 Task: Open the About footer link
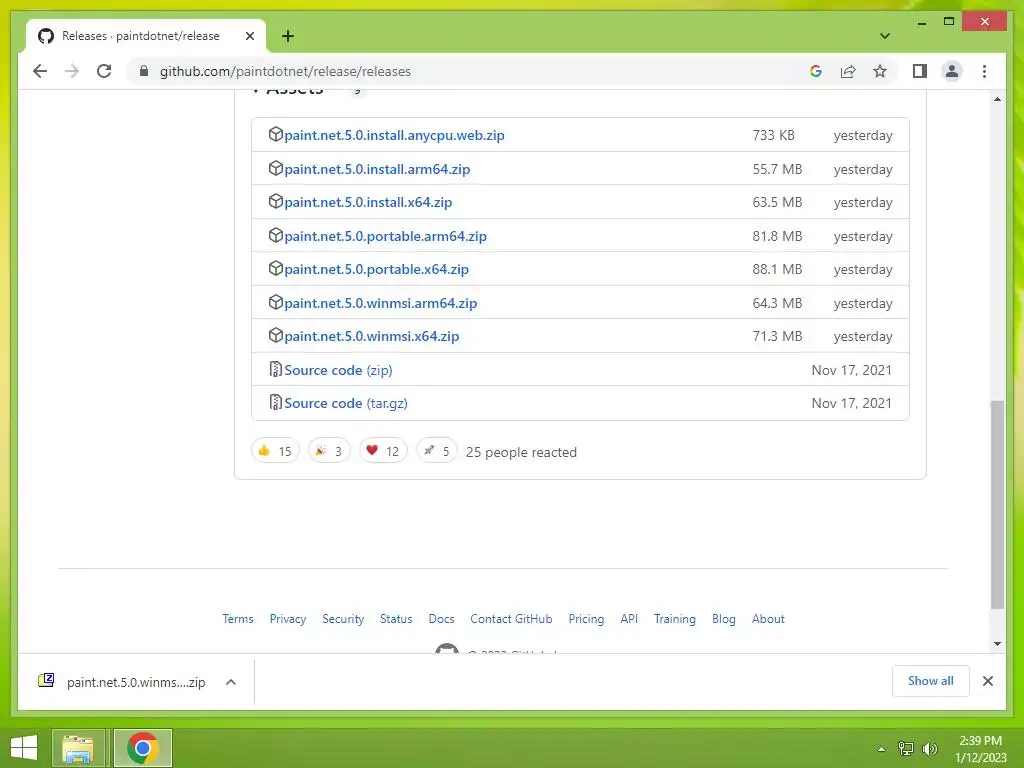(x=768, y=618)
